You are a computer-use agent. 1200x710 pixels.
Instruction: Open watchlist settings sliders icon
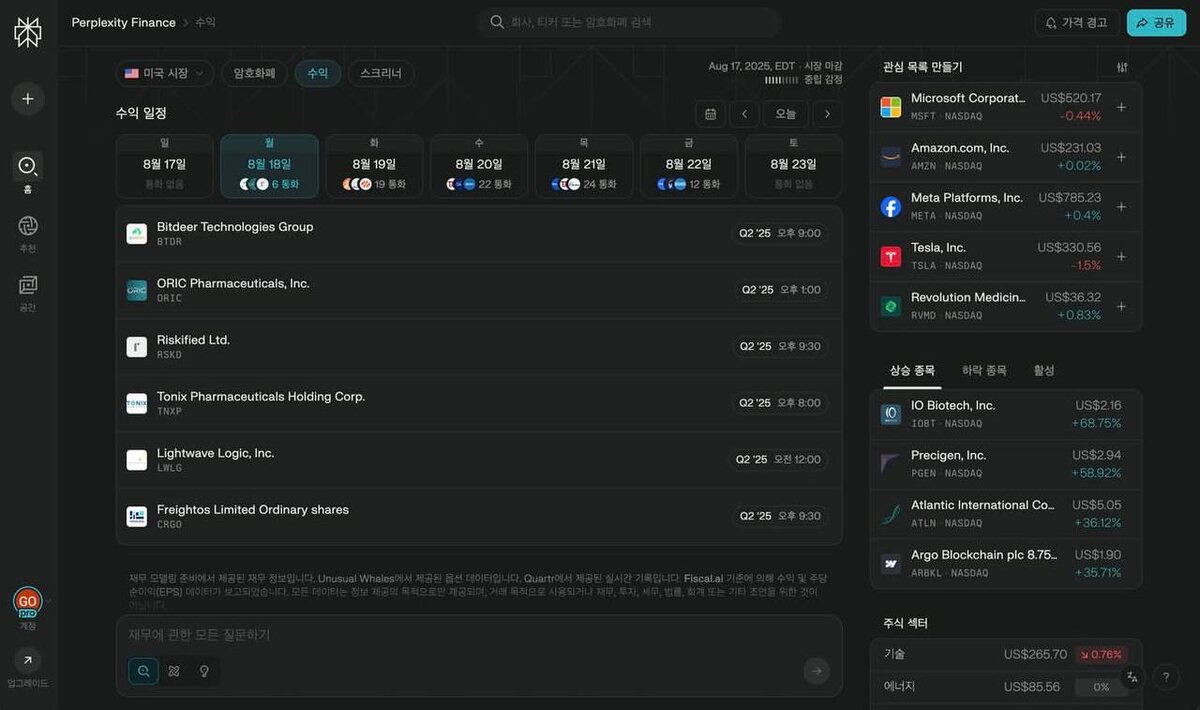(1122, 67)
